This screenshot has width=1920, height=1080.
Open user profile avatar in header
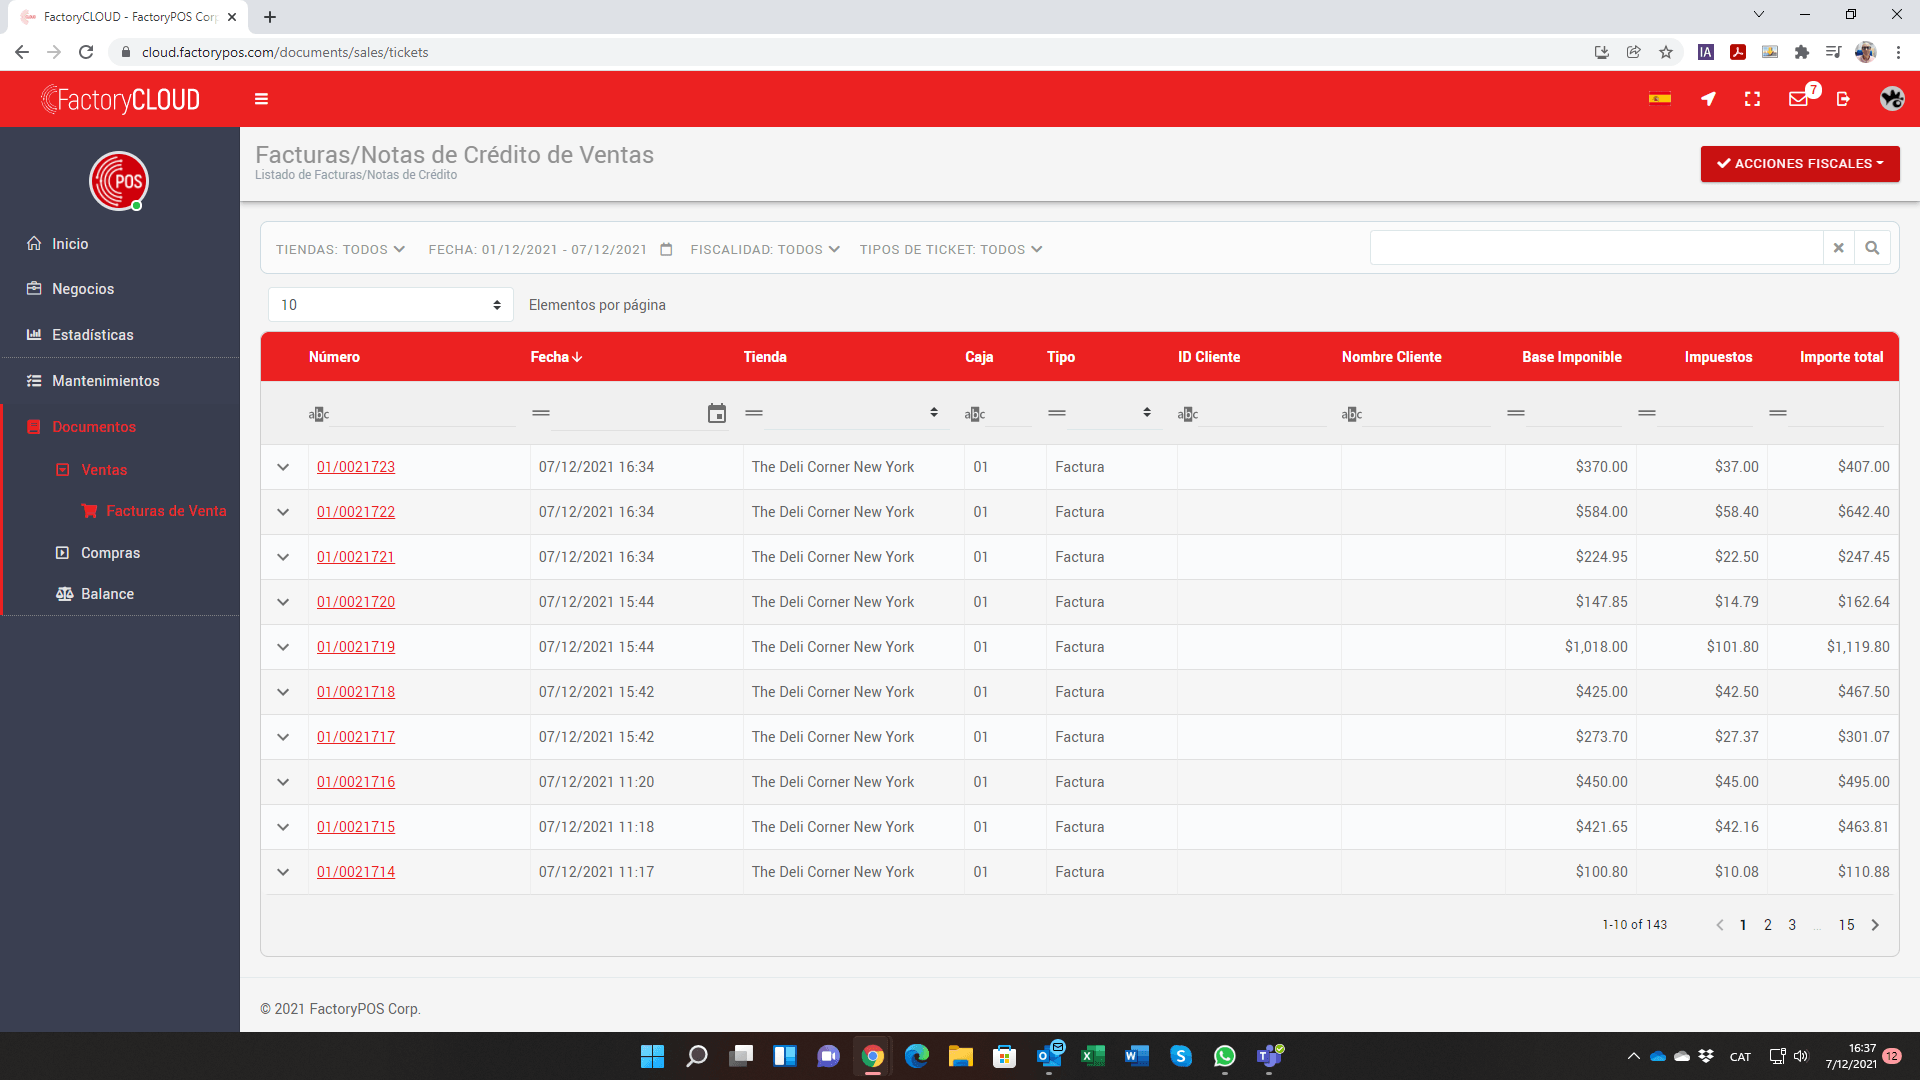point(1891,99)
